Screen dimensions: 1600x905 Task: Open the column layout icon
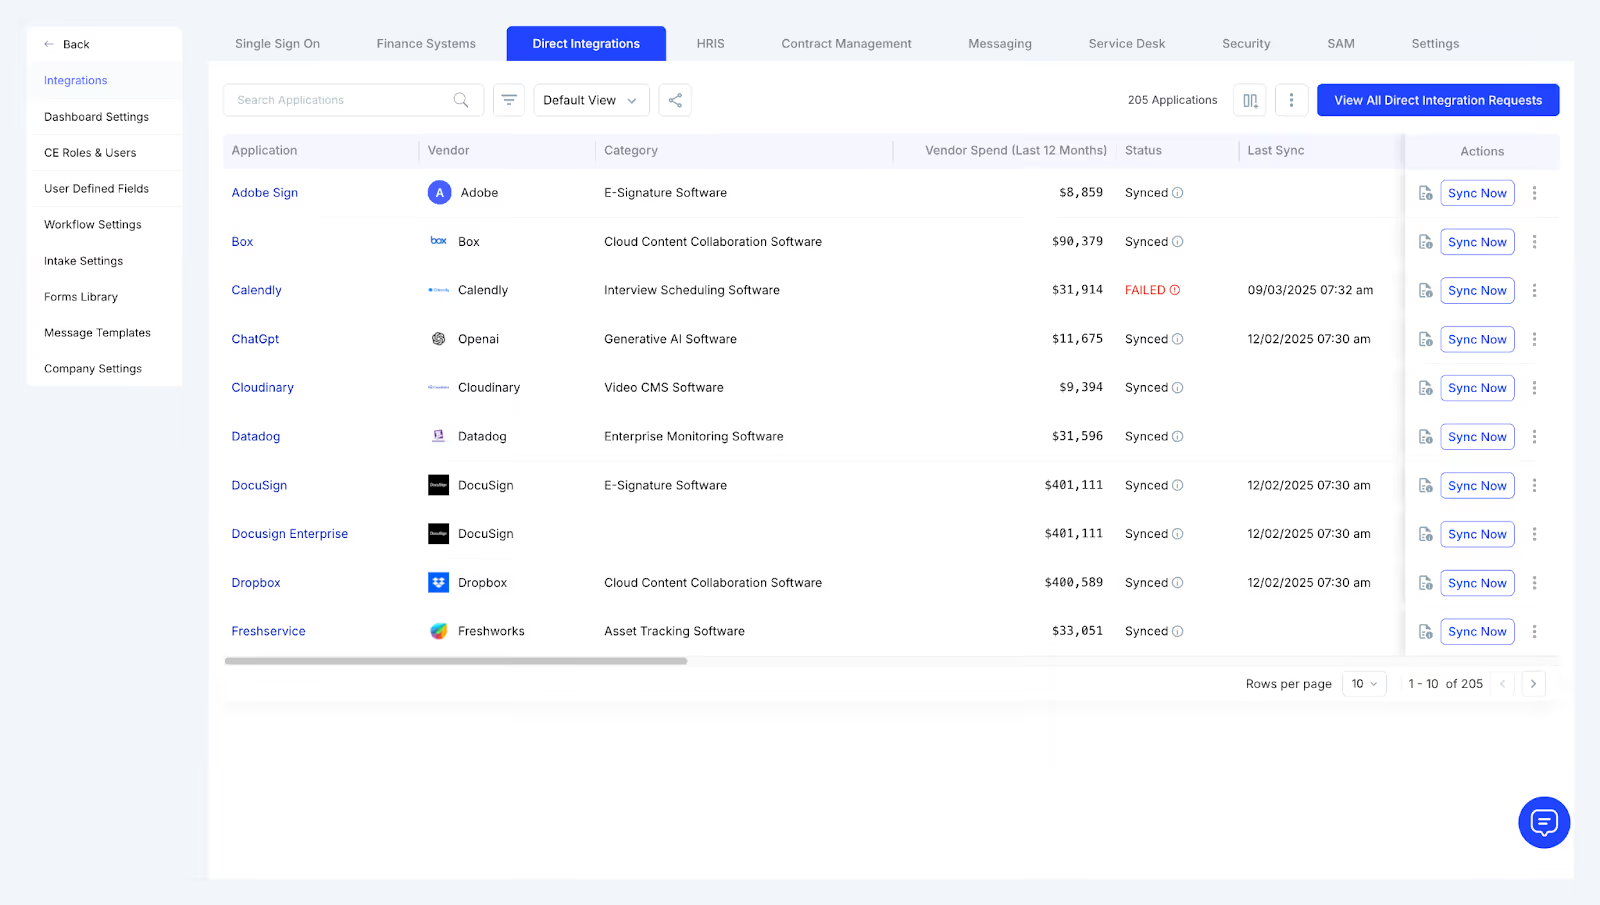(x=1250, y=100)
